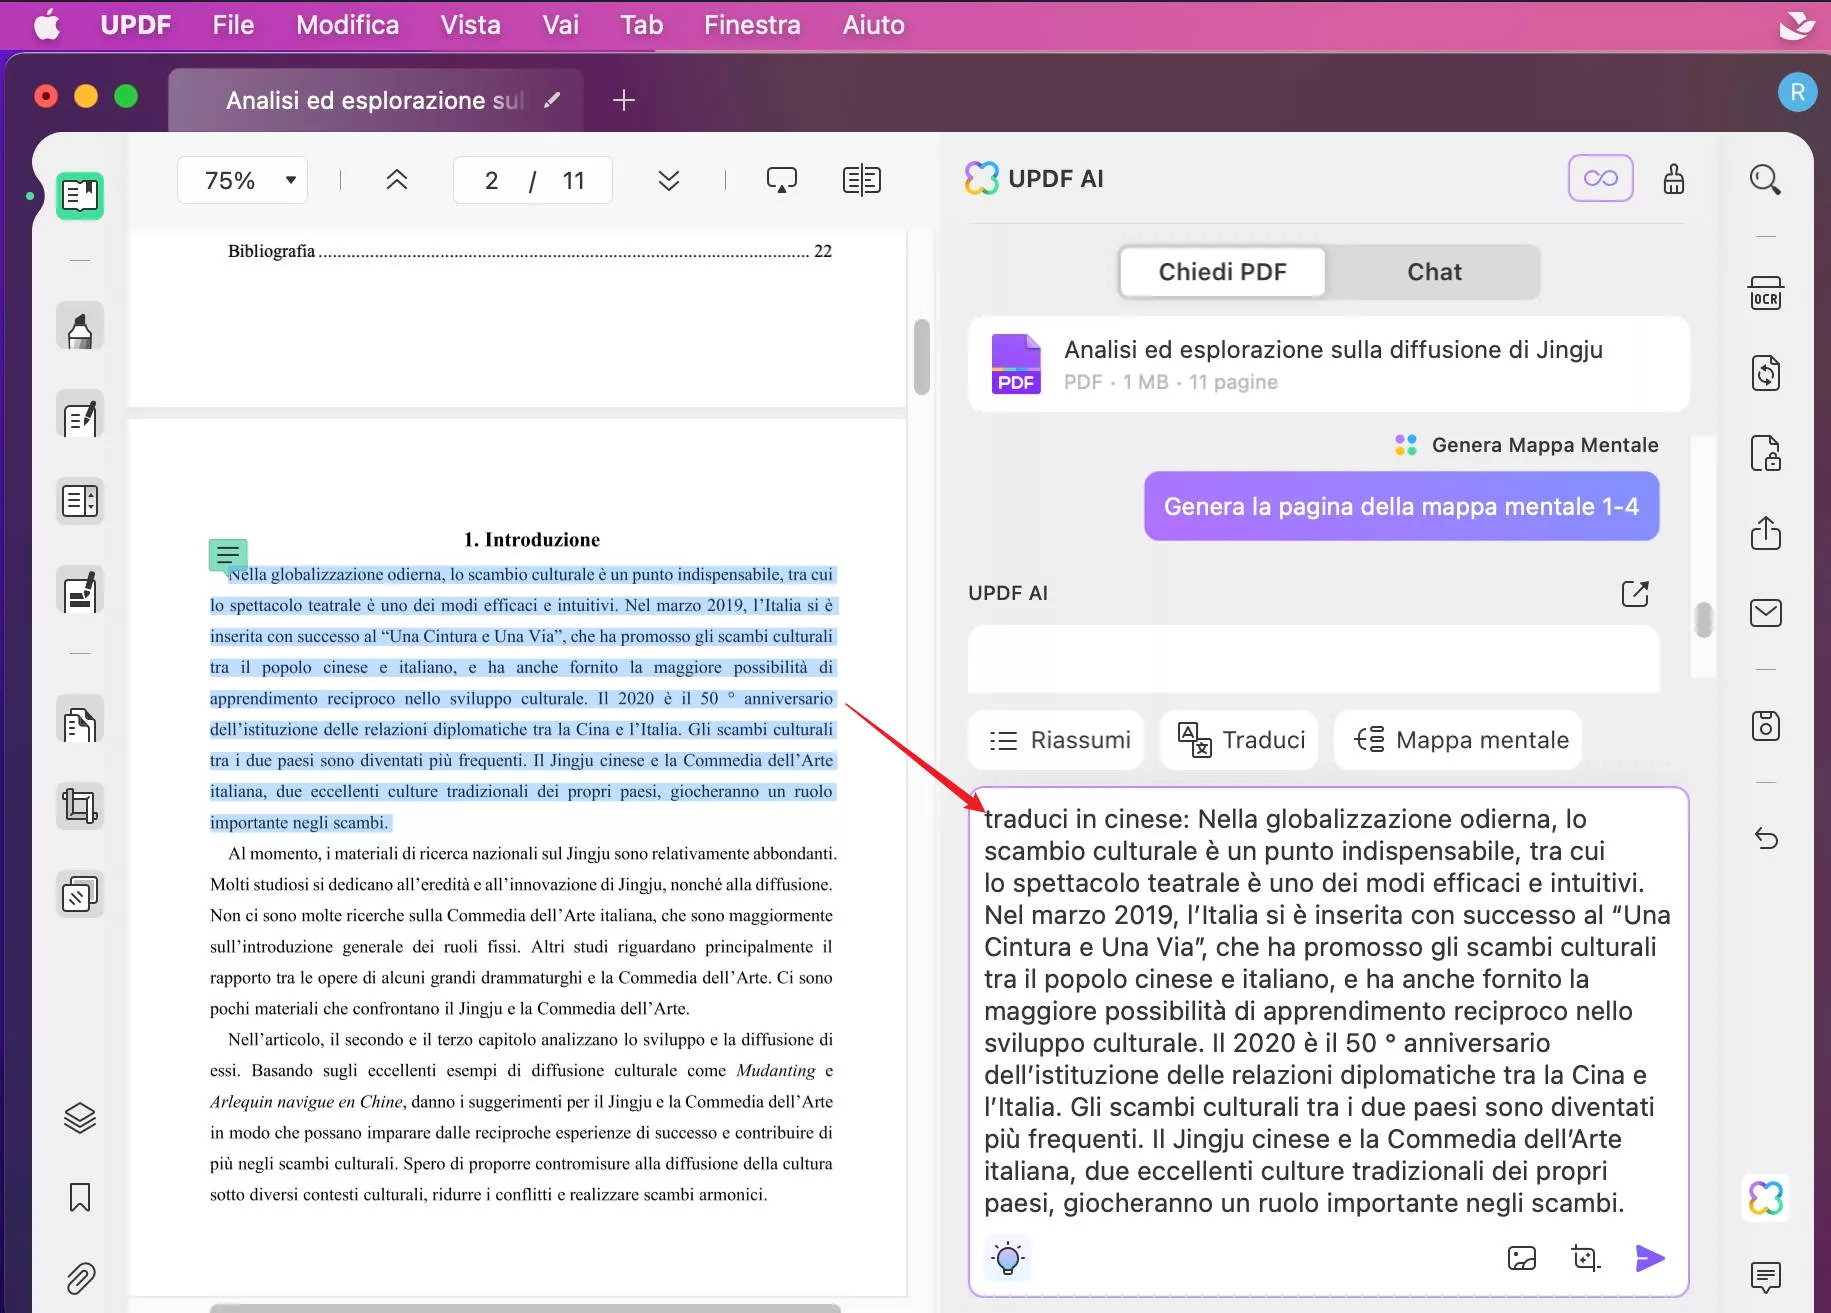Send the translate prompt to AI

[1649, 1258]
